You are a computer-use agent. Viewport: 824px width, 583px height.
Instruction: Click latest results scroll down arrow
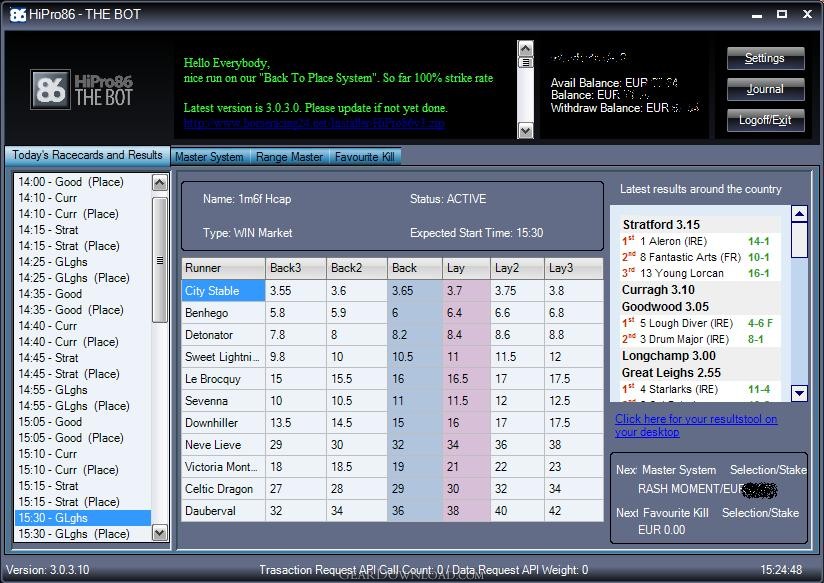[x=799, y=393]
